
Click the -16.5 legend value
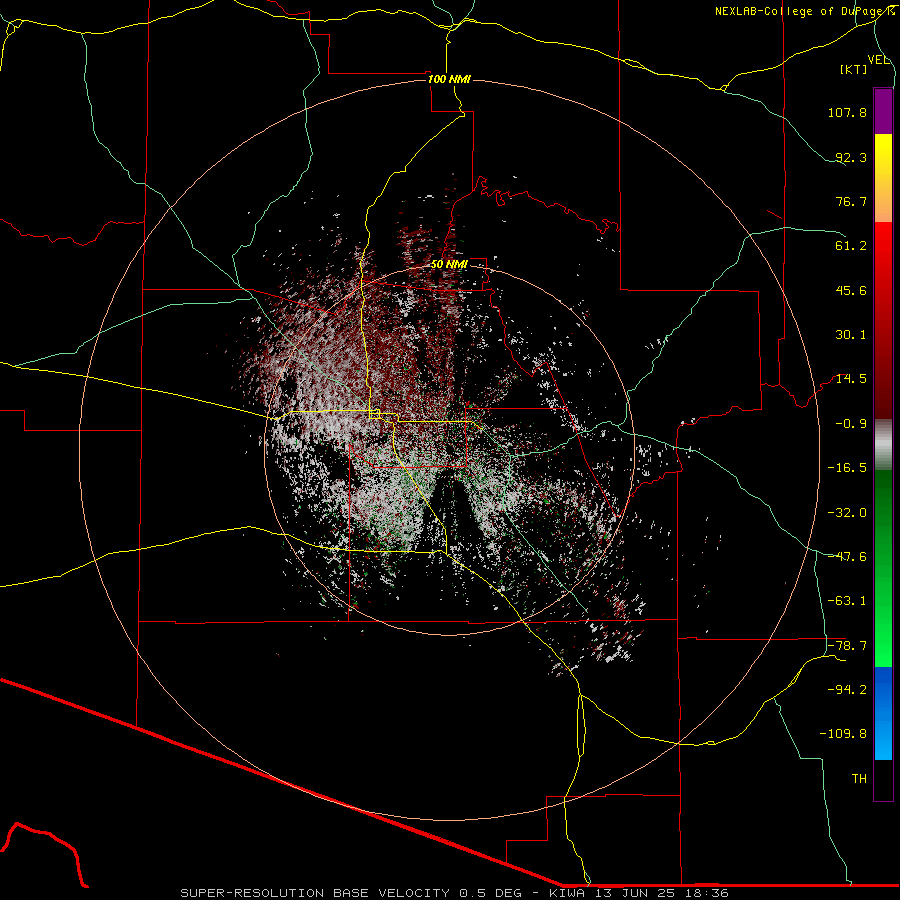(x=847, y=468)
